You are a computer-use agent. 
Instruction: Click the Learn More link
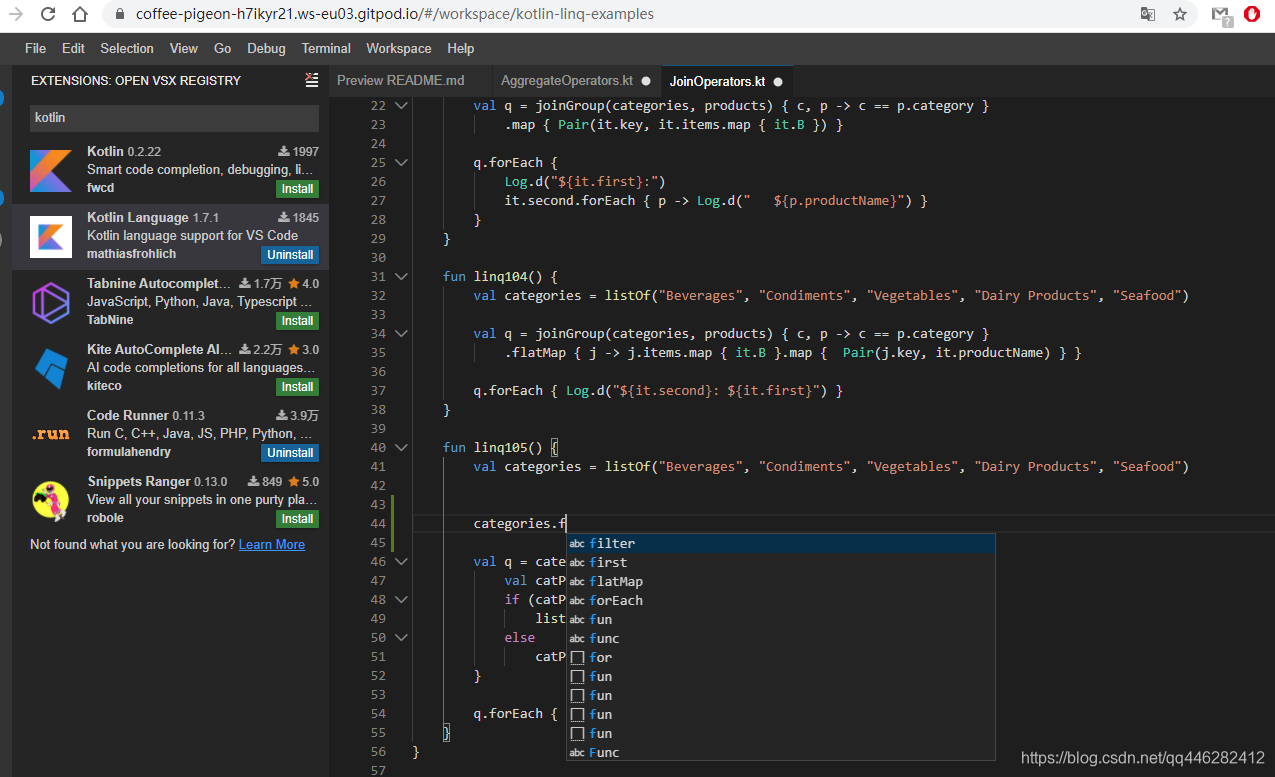tap(272, 545)
